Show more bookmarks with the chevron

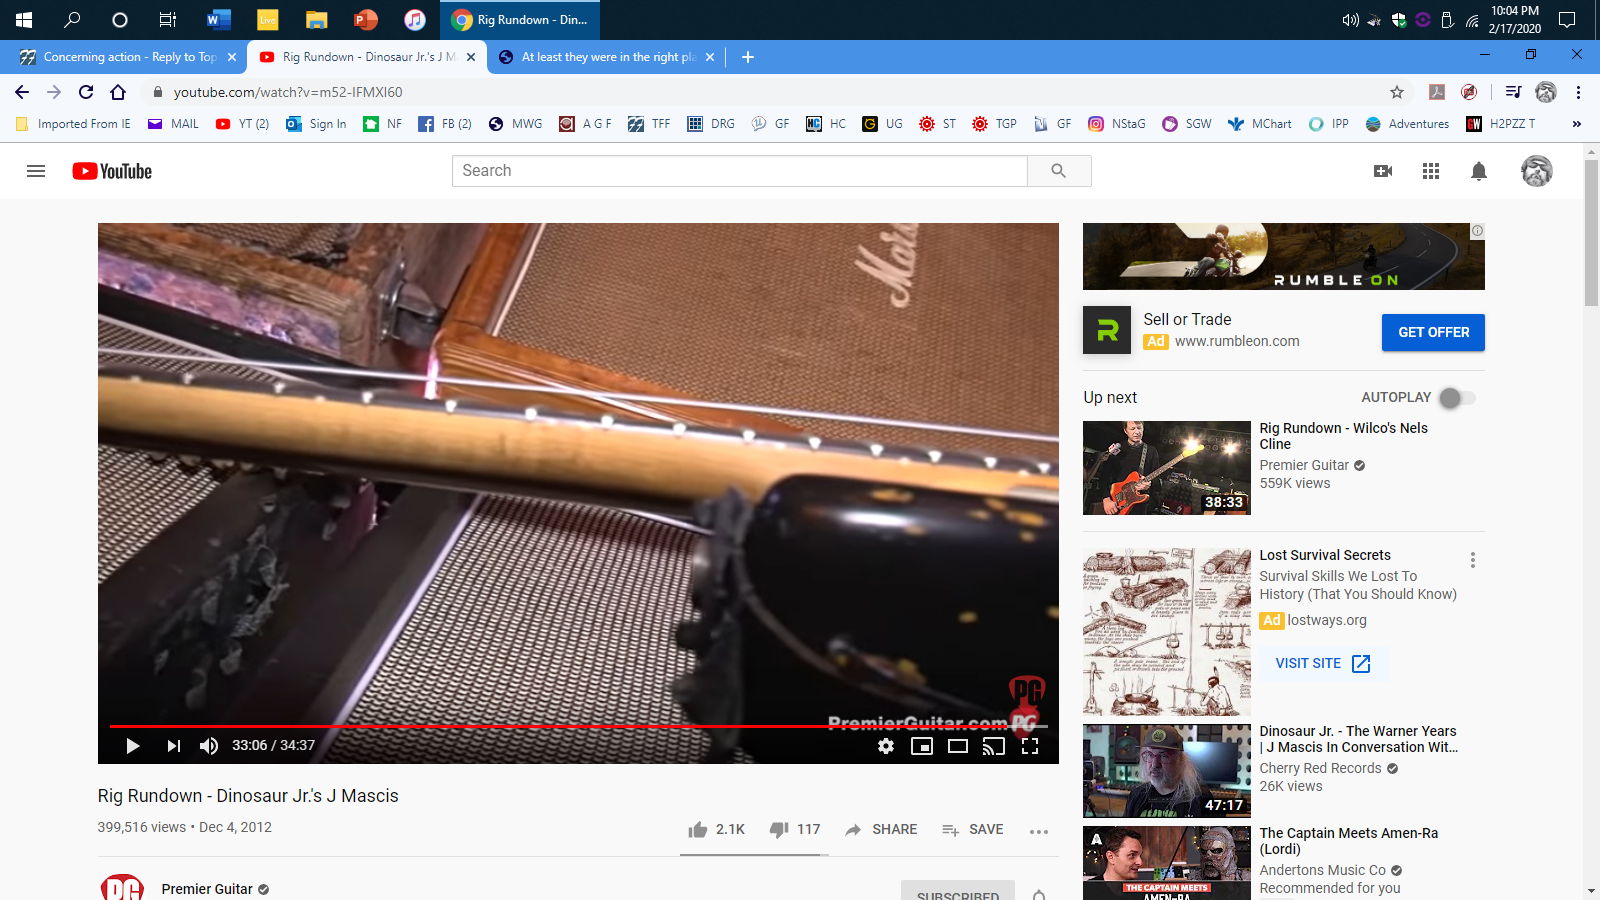pyautogui.click(x=1577, y=124)
